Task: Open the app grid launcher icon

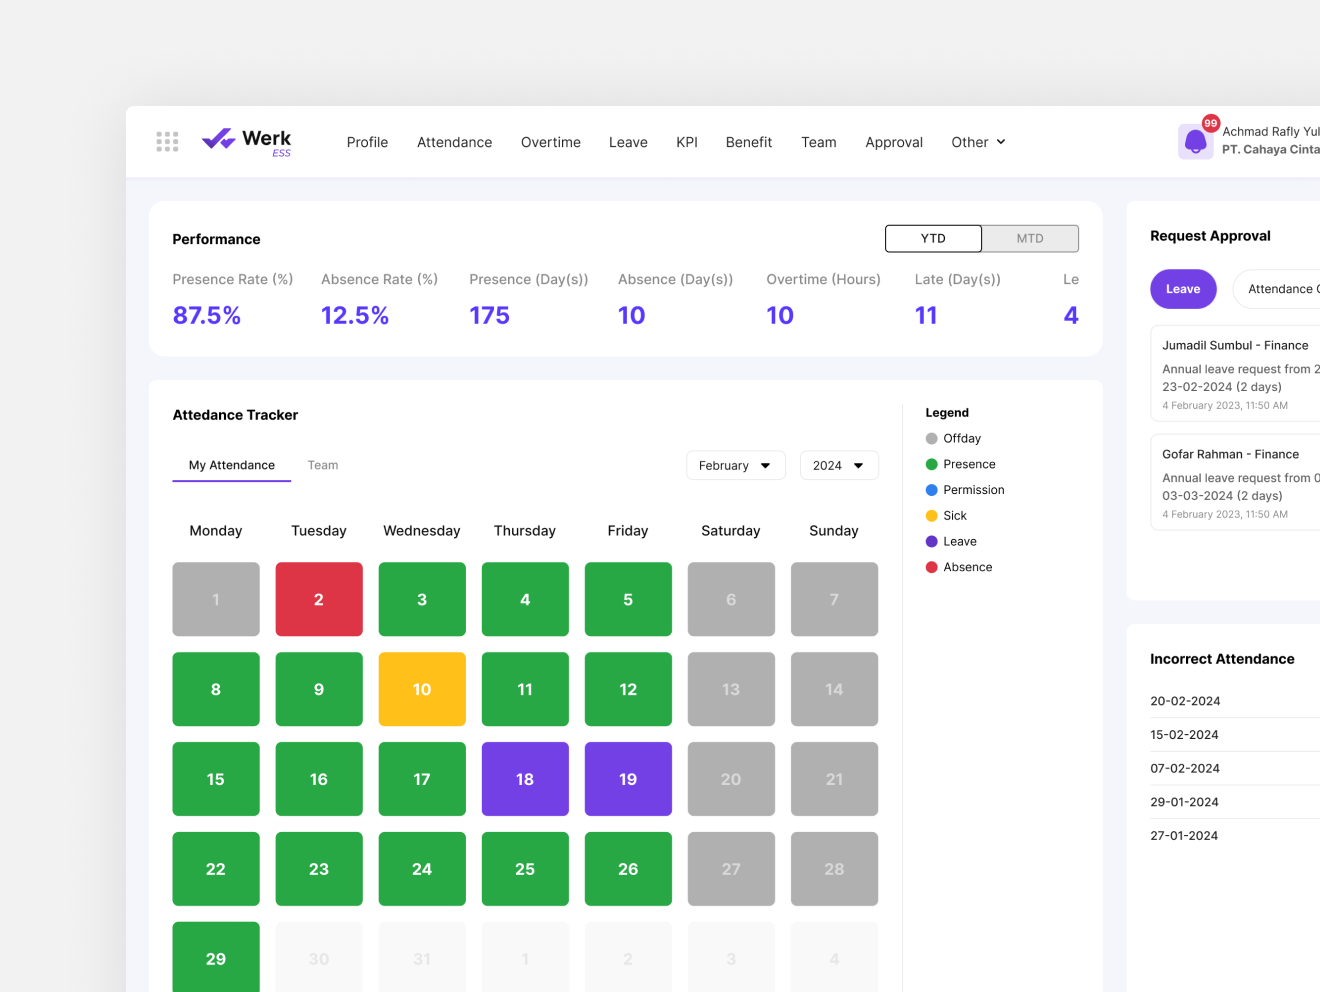Action: 167,142
